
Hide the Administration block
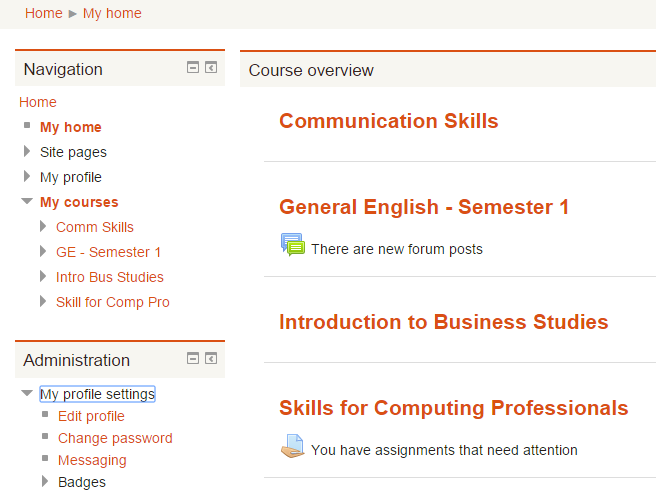[193, 358]
